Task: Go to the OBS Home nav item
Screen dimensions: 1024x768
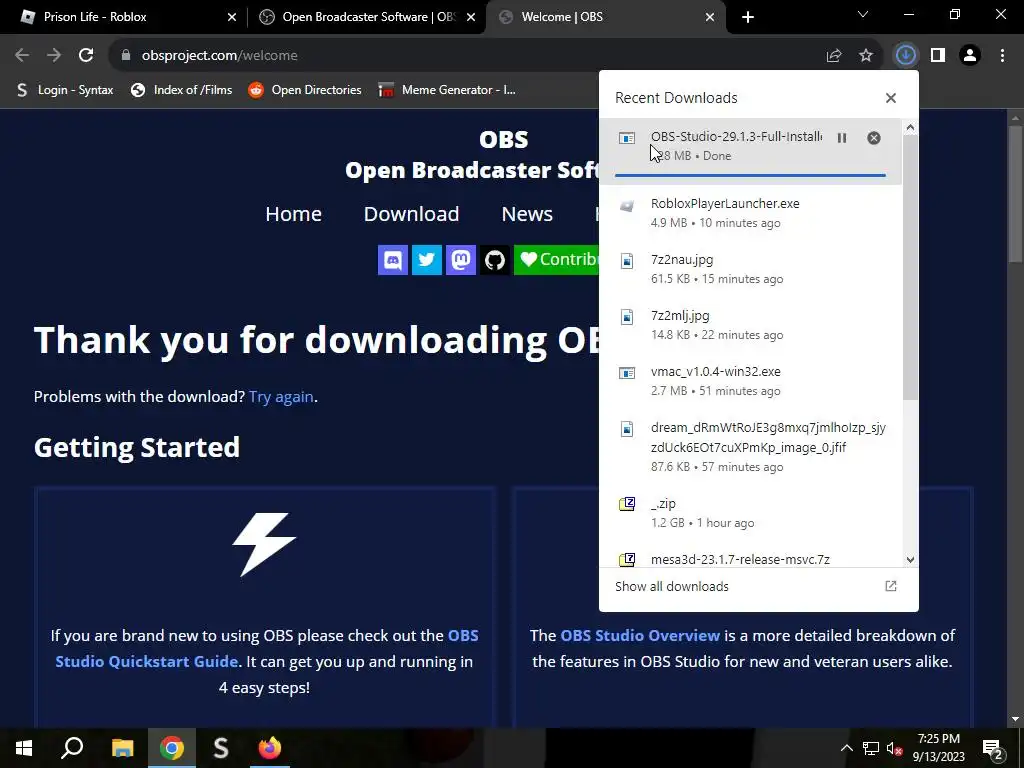Action: click(293, 214)
